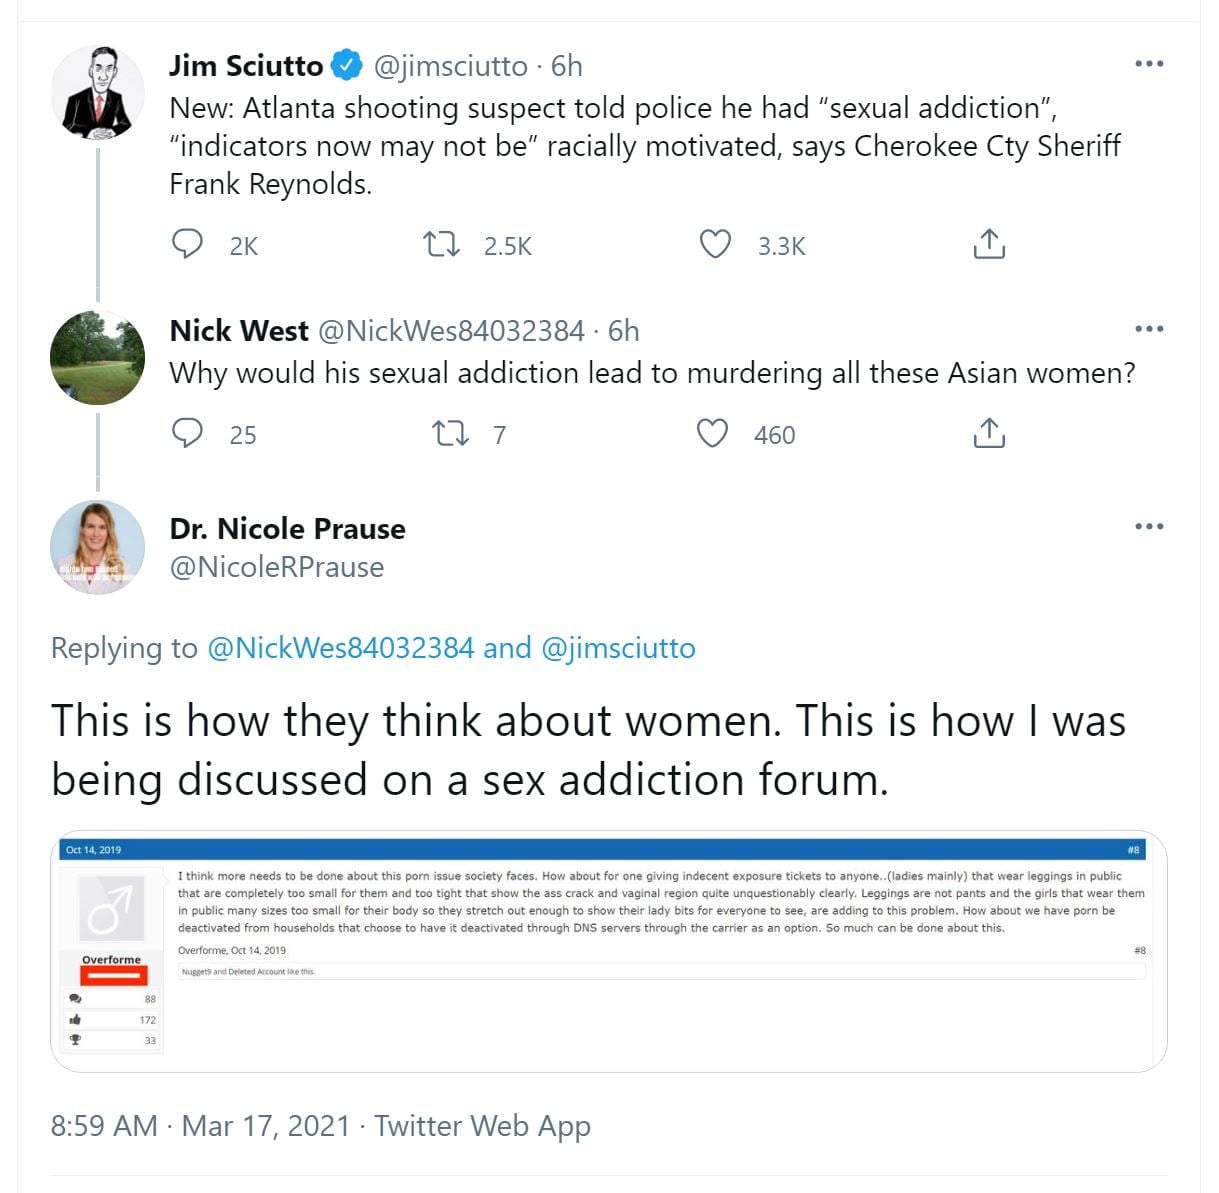1219x1193 pixels.
Task: Share Jim Sciutto's tweet
Action: pyautogui.click(x=988, y=244)
